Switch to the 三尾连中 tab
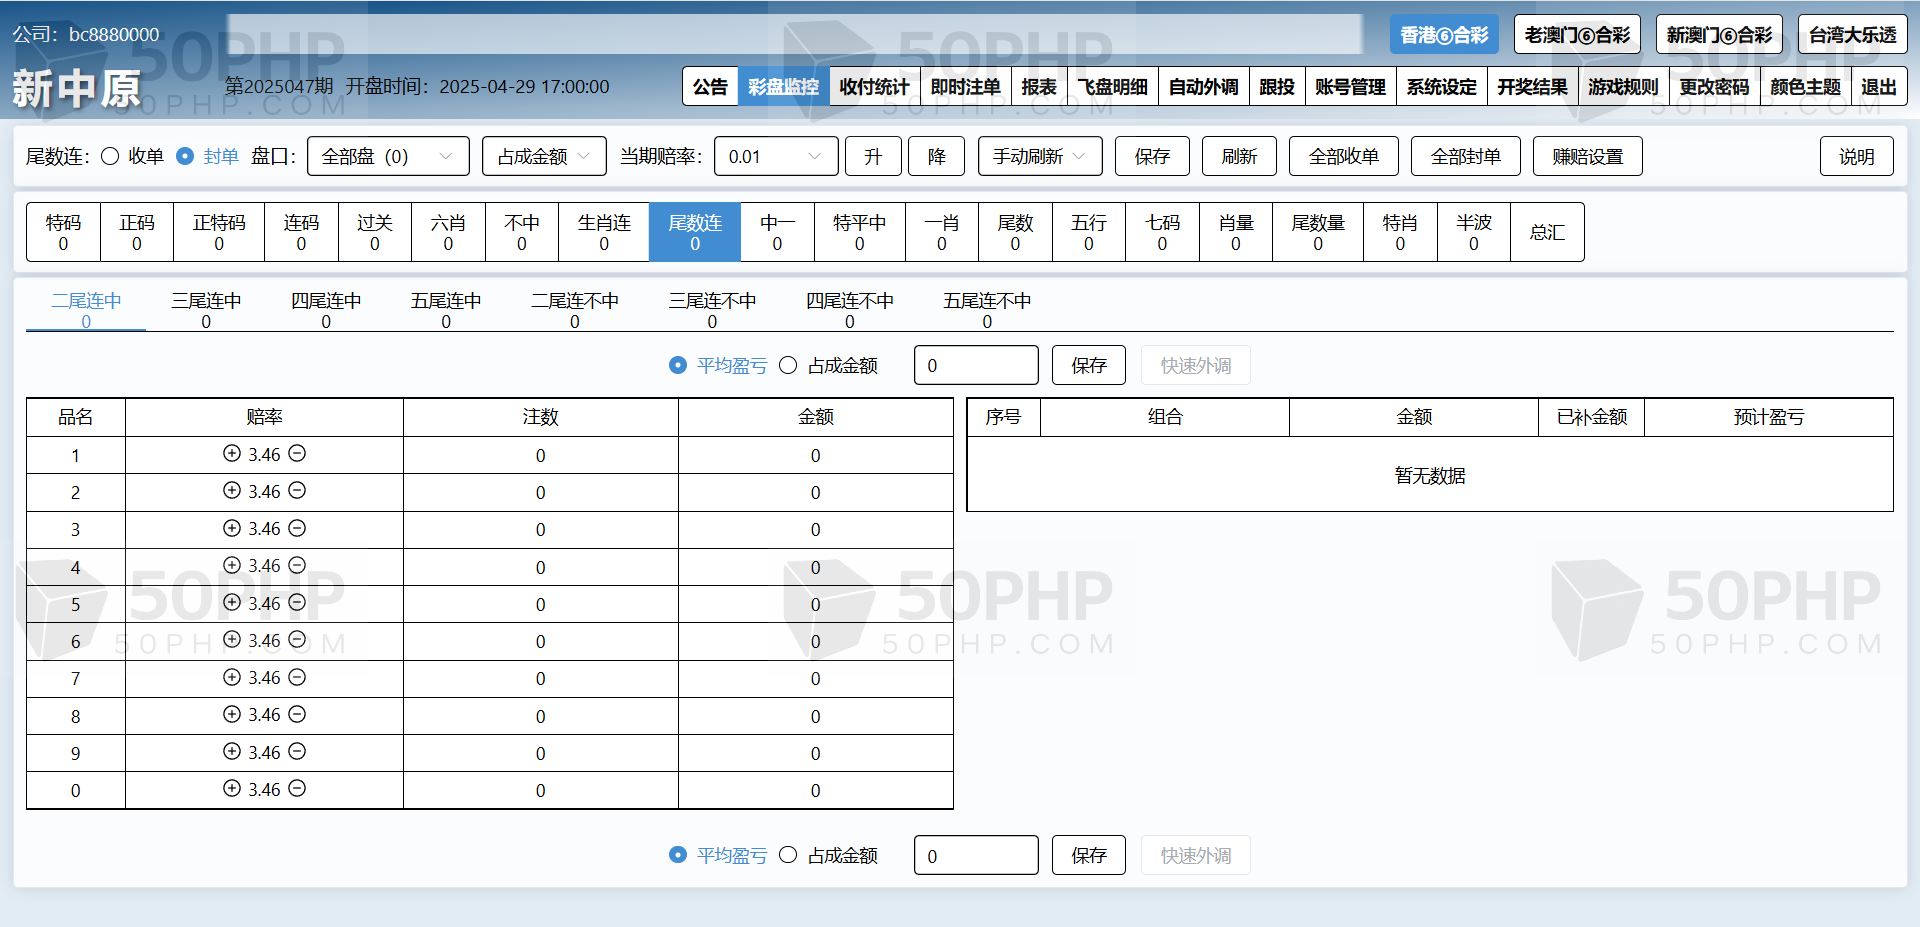1920x927 pixels. pyautogui.click(x=206, y=309)
